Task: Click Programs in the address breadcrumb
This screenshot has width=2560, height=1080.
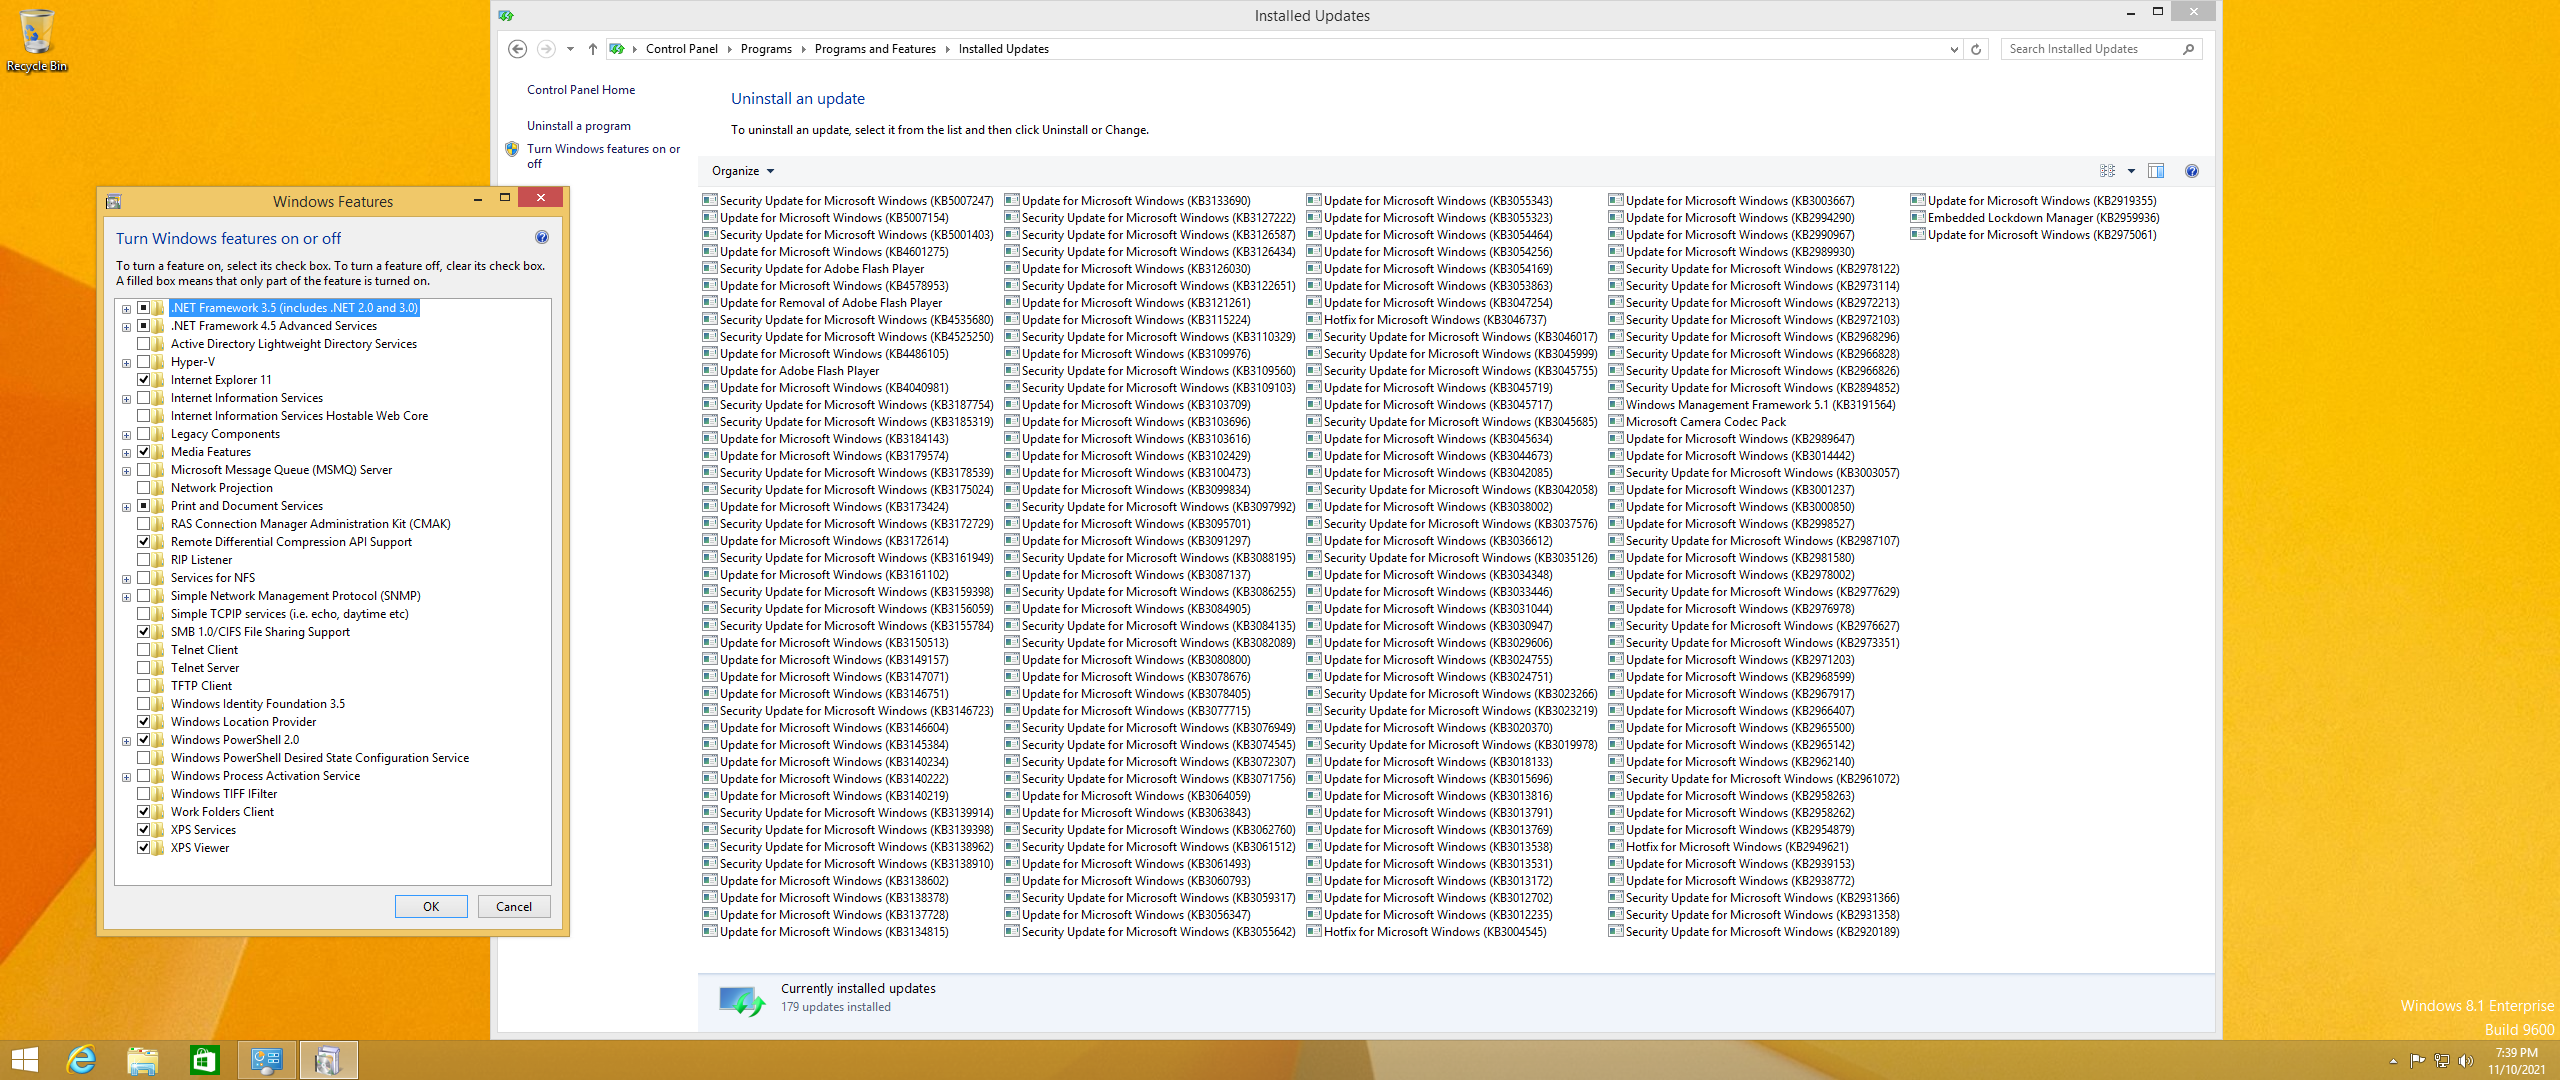Action: click(766, 49)
